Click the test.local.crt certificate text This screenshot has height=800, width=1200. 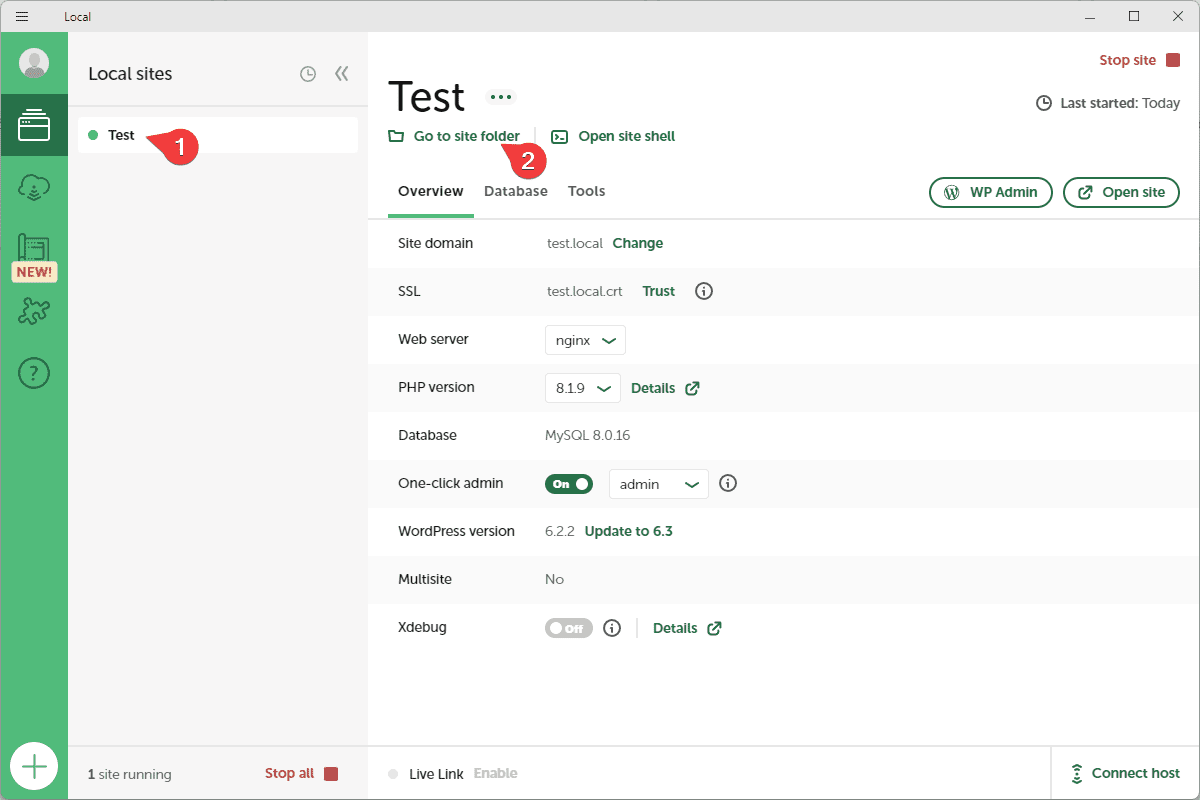pos(584,291)
